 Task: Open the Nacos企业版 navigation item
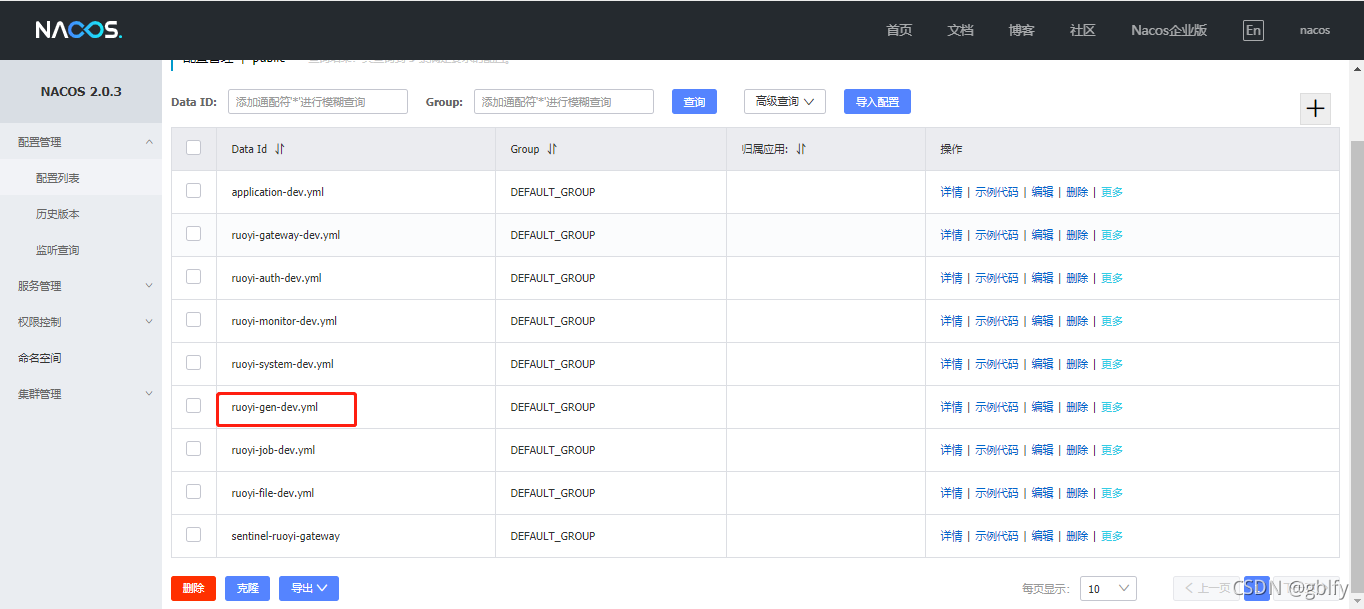pyautogui.click(x=1169, y=30)
